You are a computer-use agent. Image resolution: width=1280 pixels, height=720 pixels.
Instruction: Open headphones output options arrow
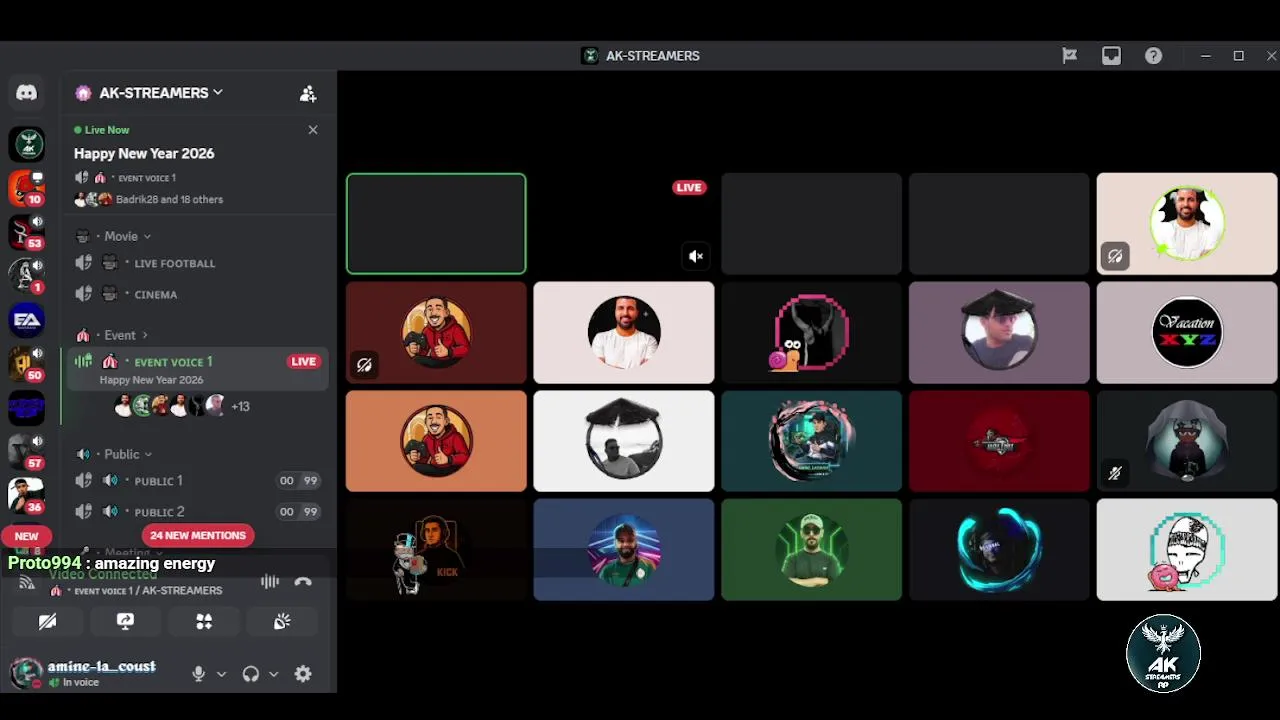coord(273,674)
